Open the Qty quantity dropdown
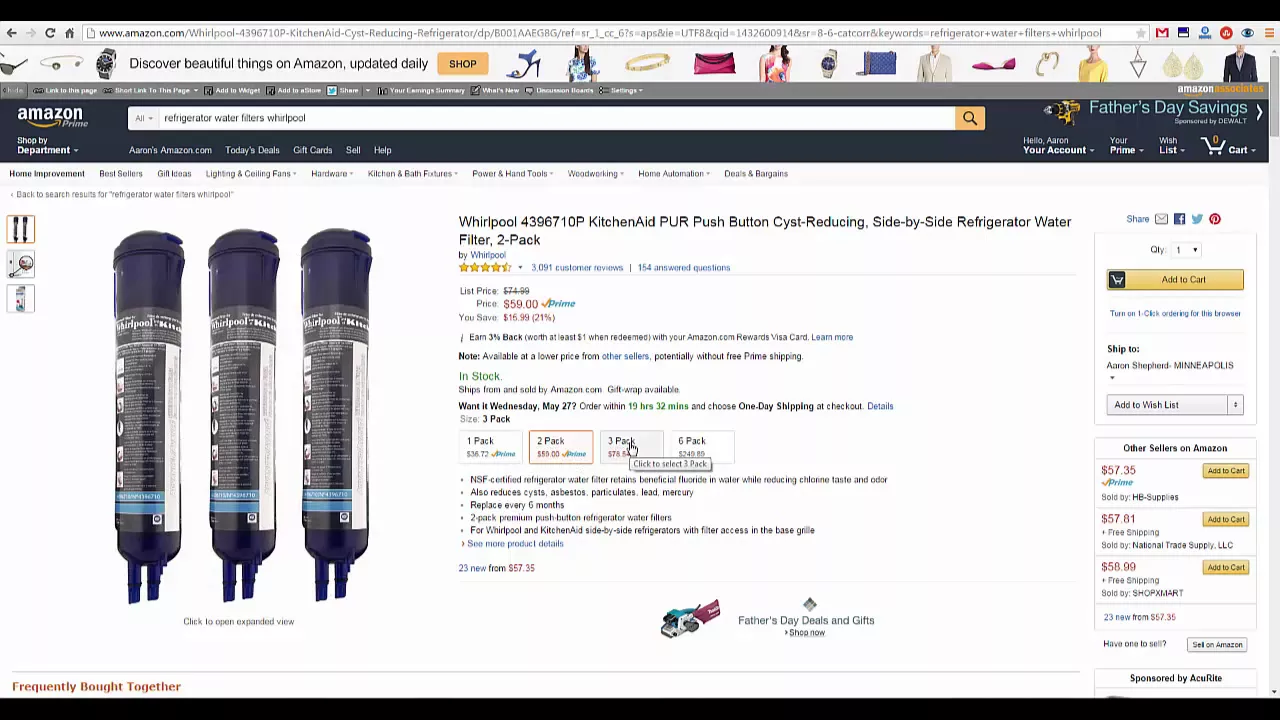The width and height of the screenshot is (1280, 720). [1187, 250]
